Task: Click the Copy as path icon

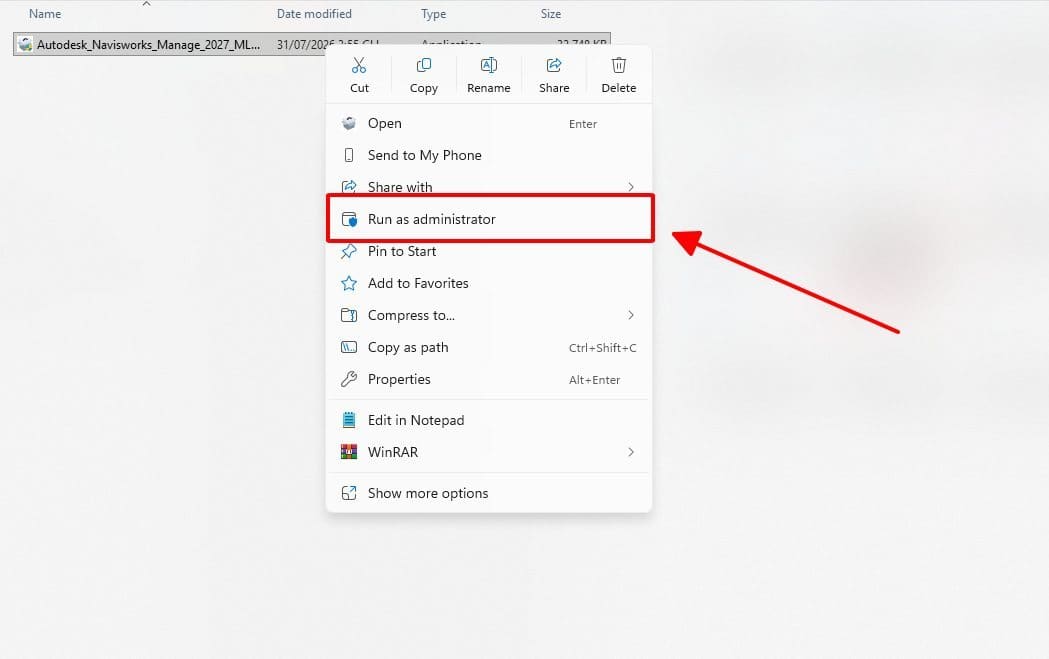Action: tap(349, 347)
